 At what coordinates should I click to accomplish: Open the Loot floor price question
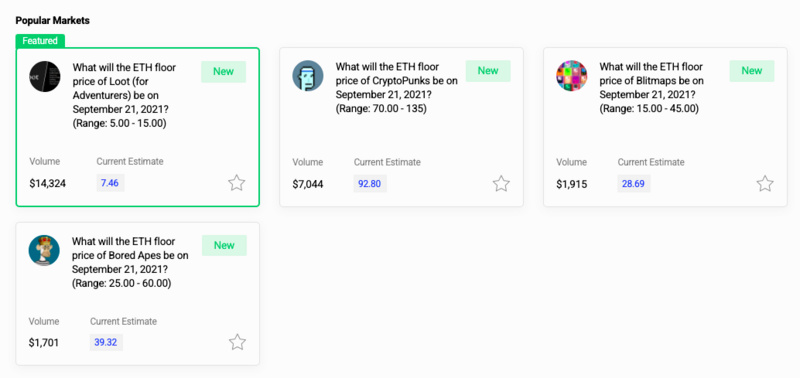pos(124,95)
